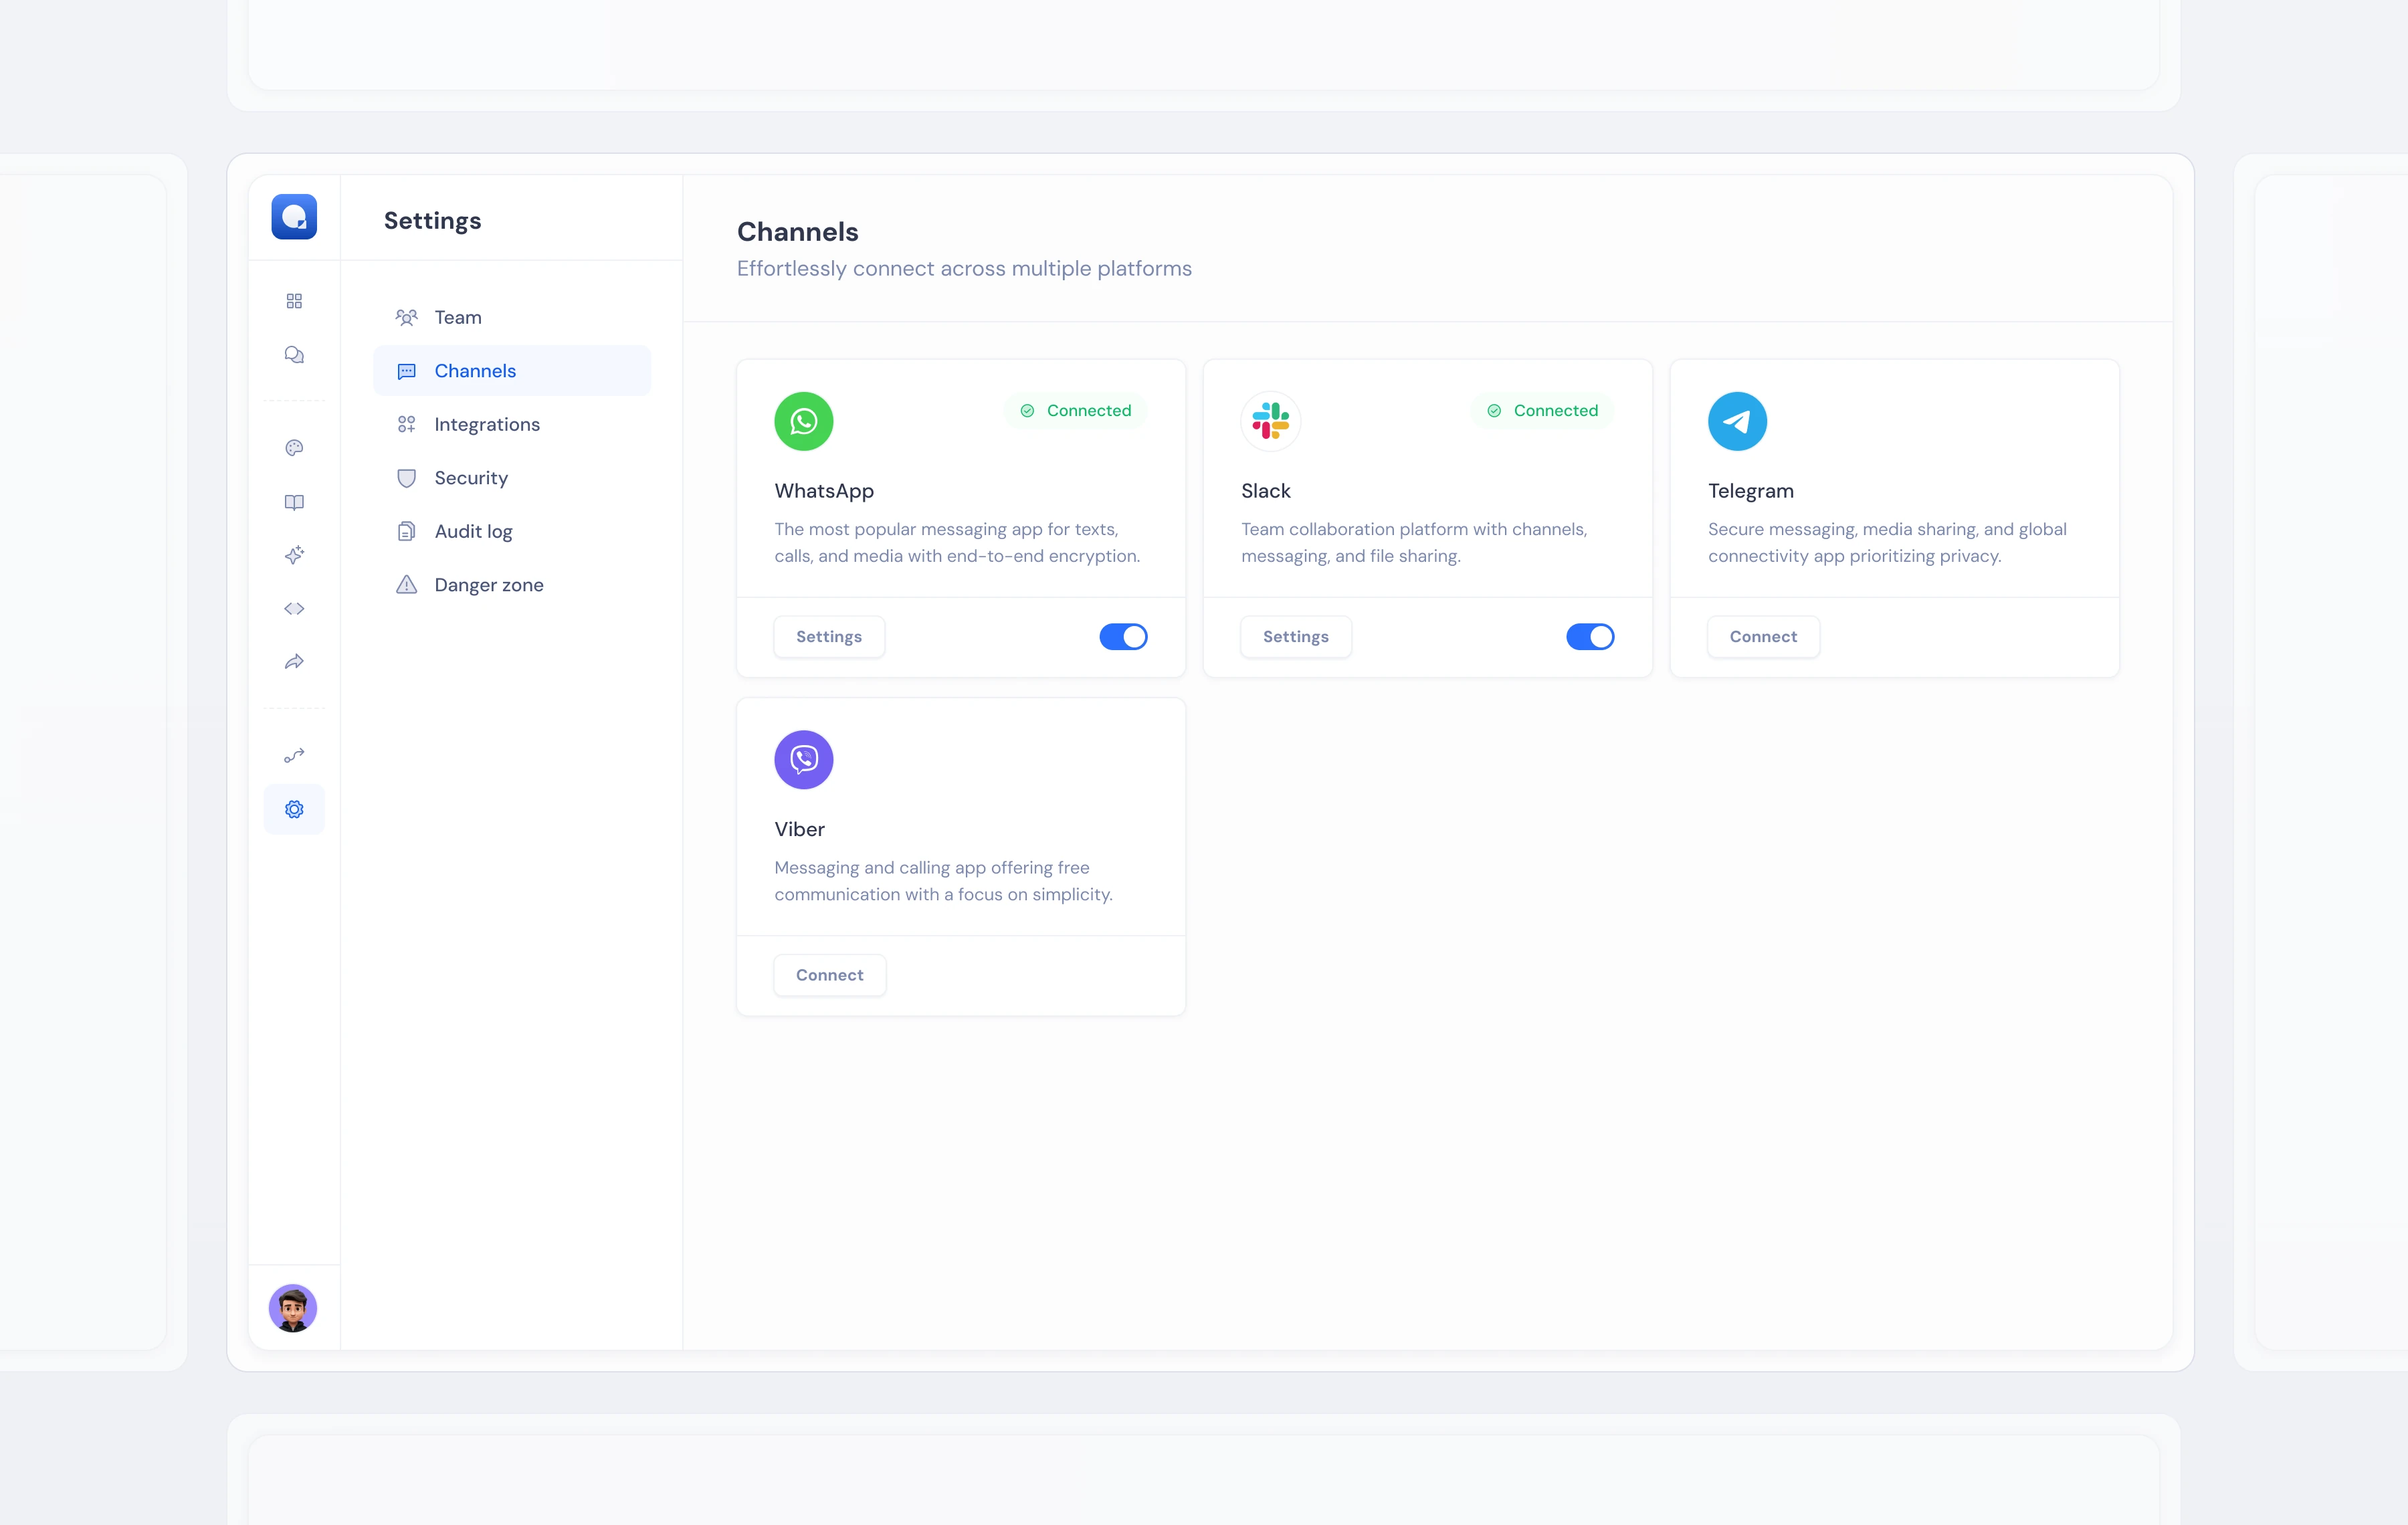
Task: Open the Danger zone section
Action: click(x=512, y=585)
